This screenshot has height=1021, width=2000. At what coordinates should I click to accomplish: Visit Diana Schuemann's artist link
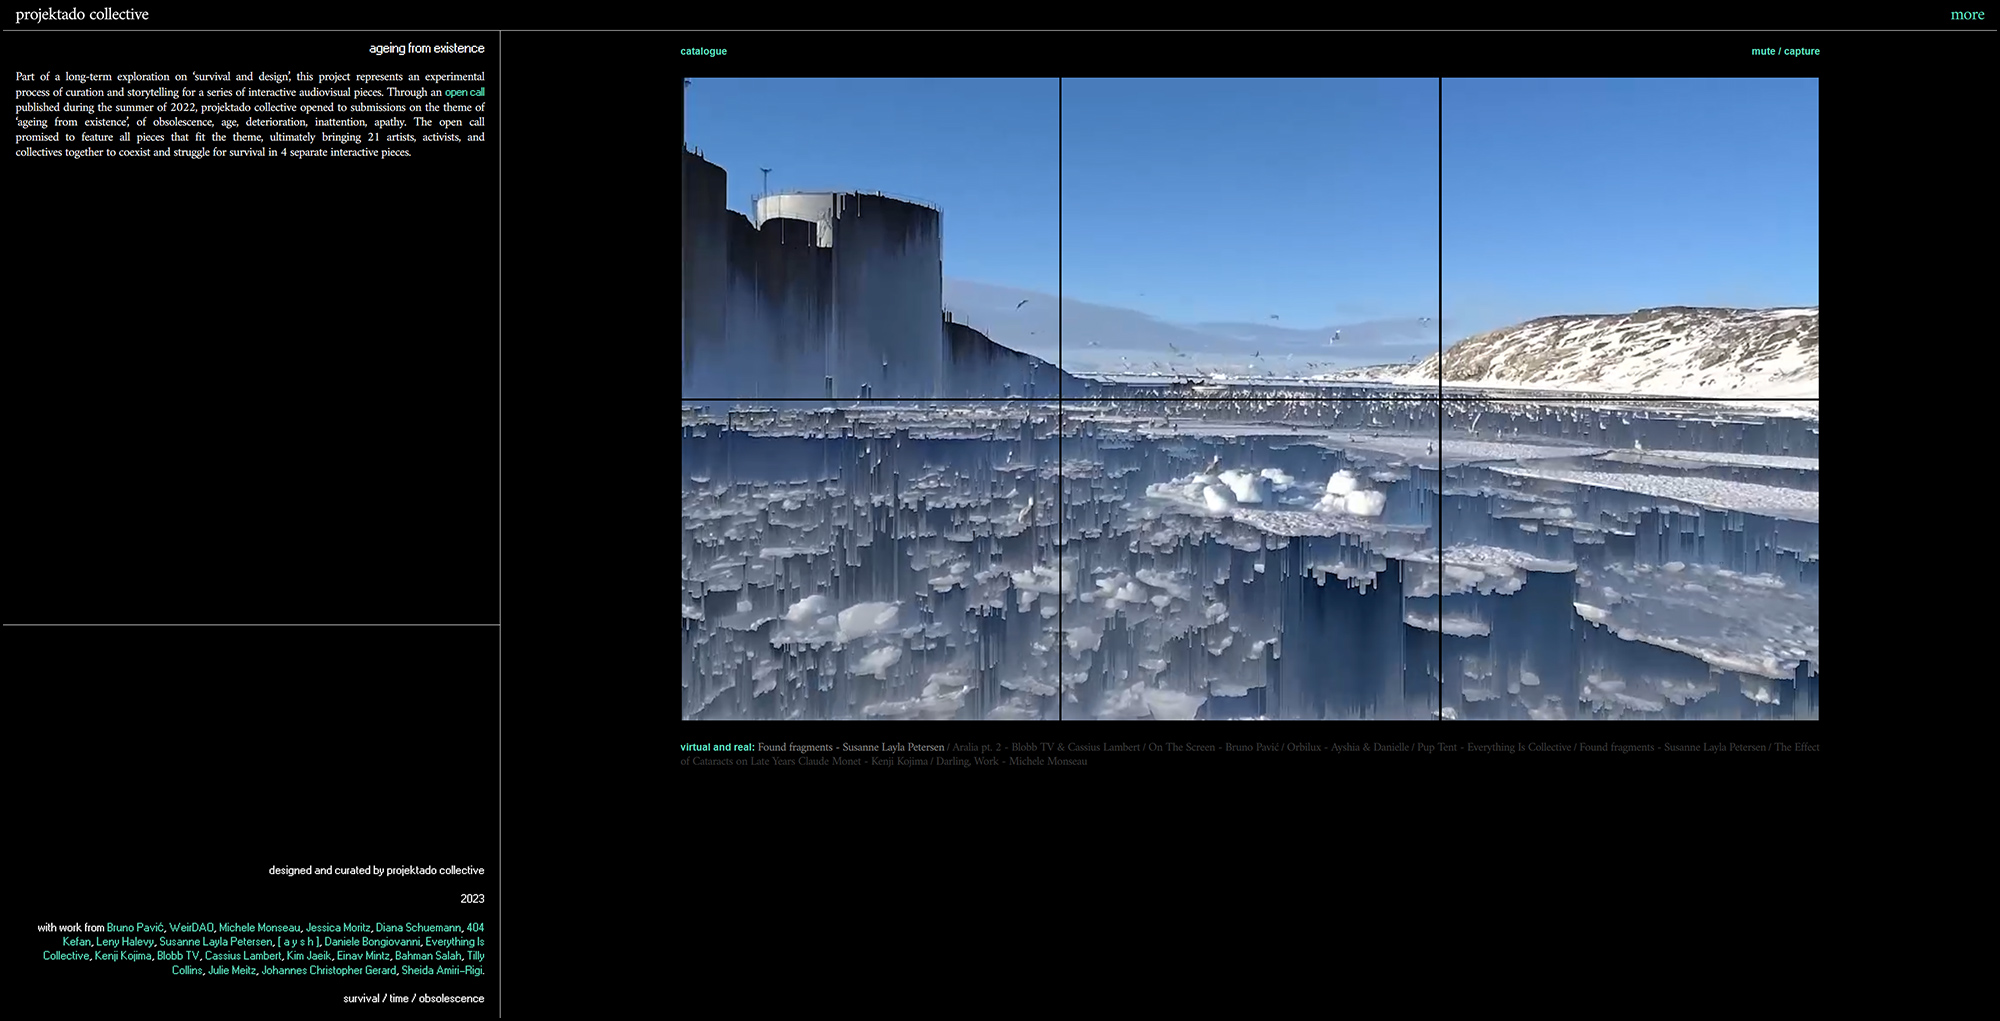point(418,928)
